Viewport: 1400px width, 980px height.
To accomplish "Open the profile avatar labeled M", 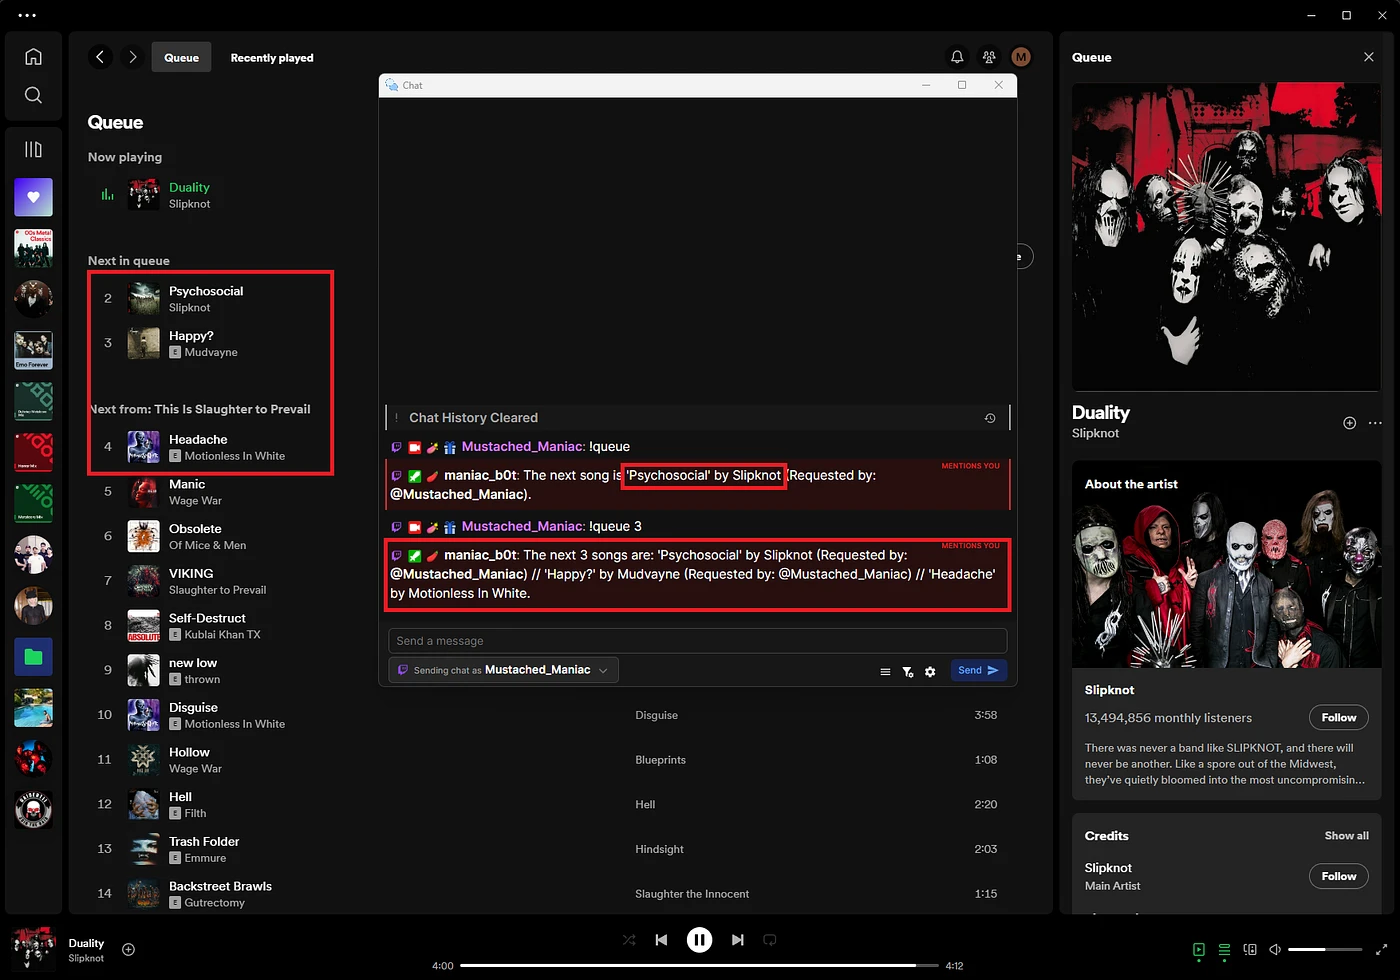I will click(x=1021, y=57).
